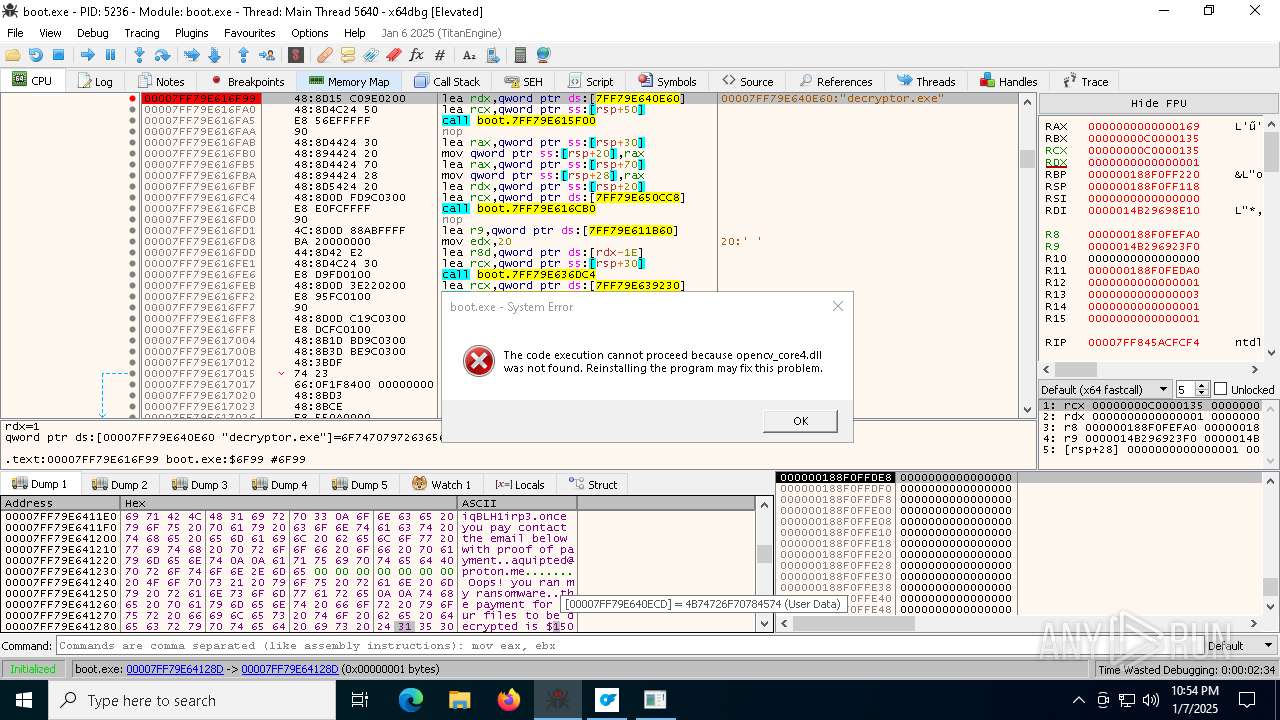Click the Open file toolbar icon
Screen dimensions: 1280x720
(x=13, y=55)
